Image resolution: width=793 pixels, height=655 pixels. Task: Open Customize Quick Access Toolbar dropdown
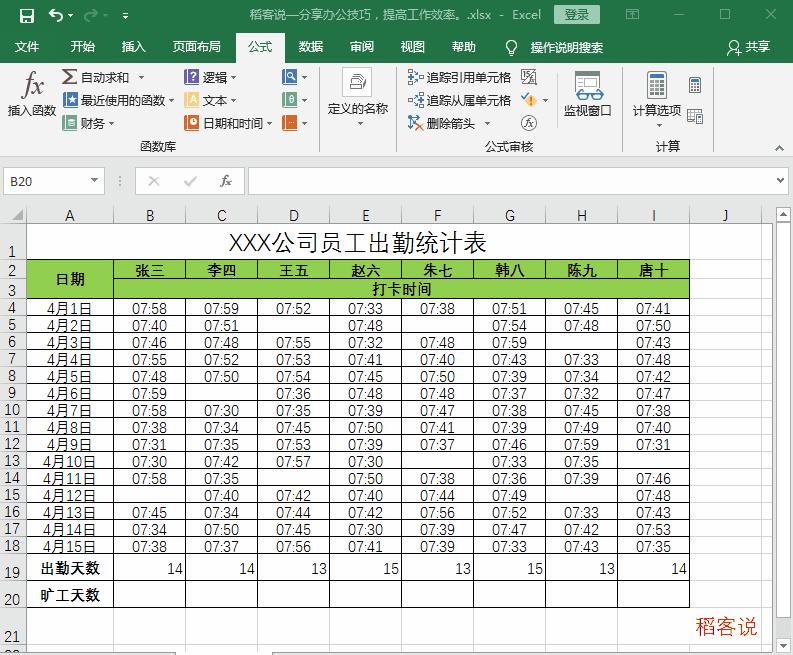(x=125, y=16)
